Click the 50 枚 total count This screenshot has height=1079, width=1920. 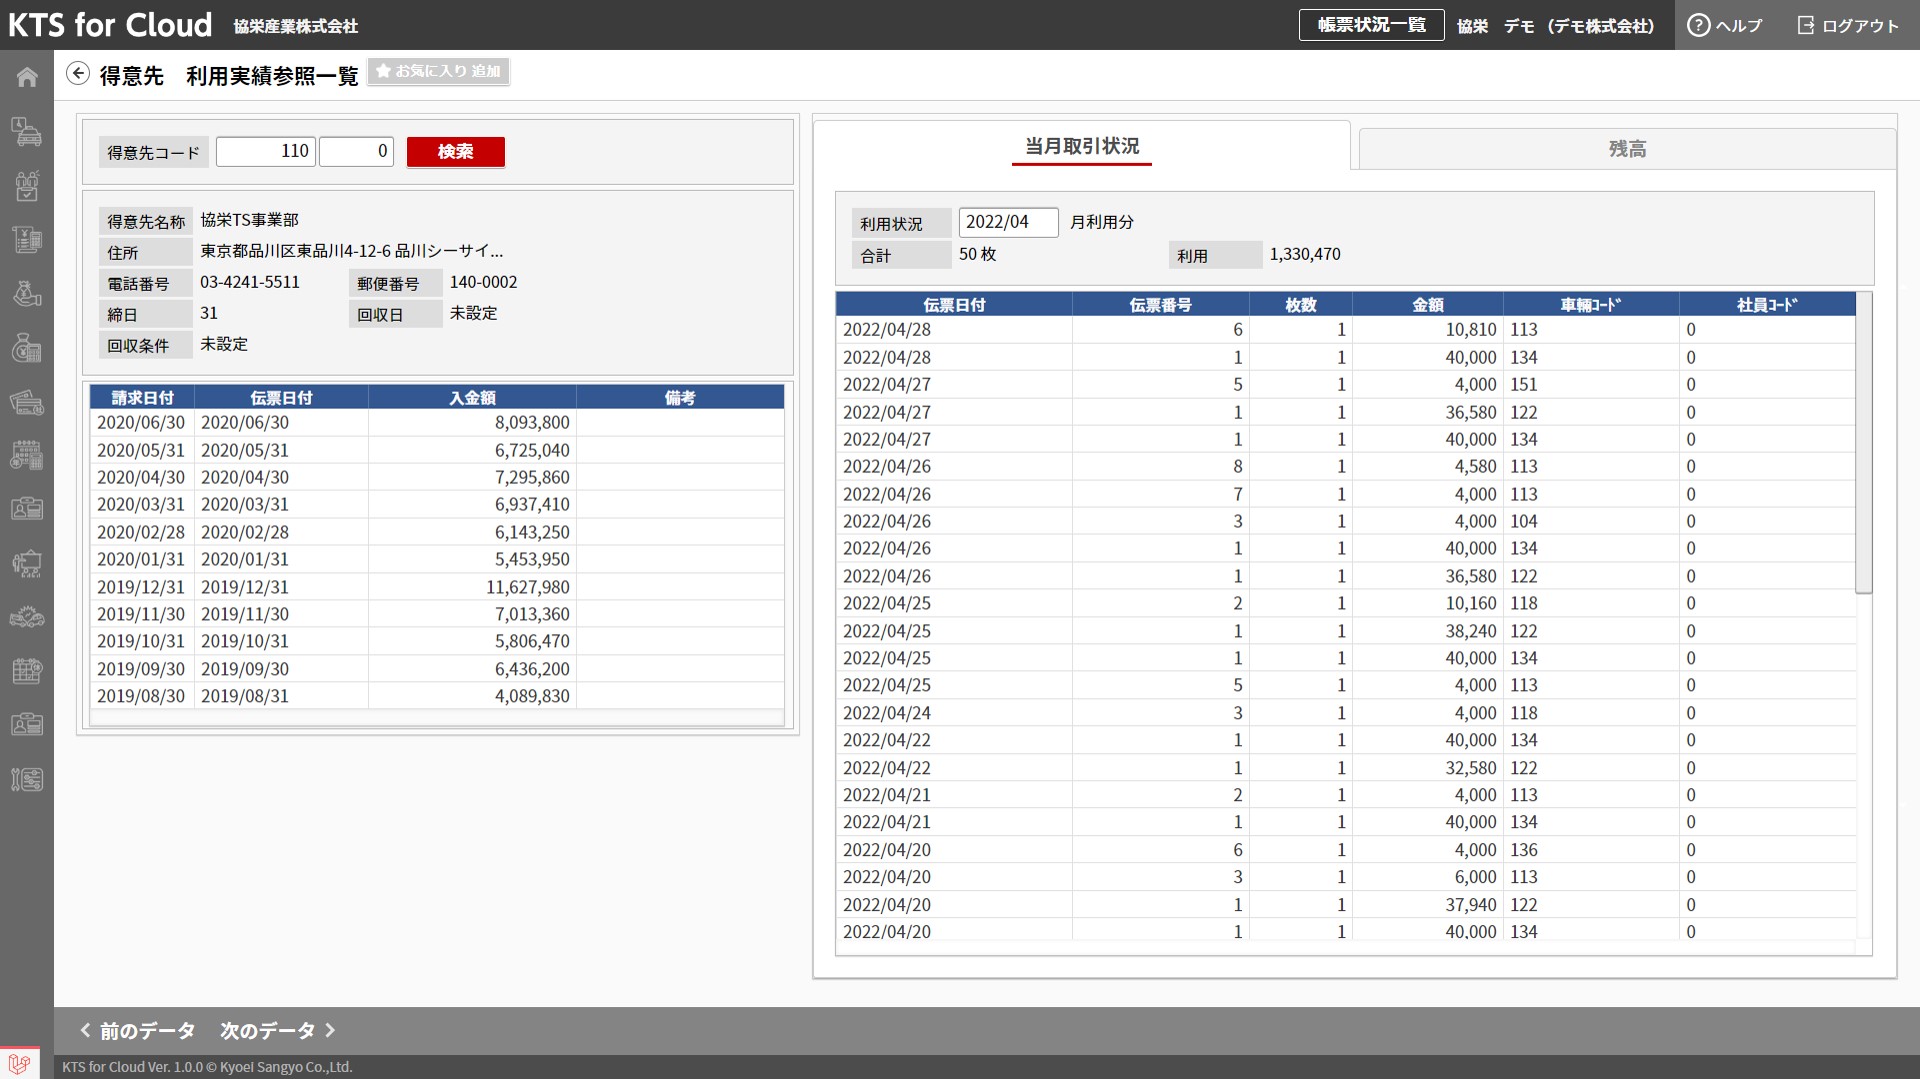tap(977, 255)
